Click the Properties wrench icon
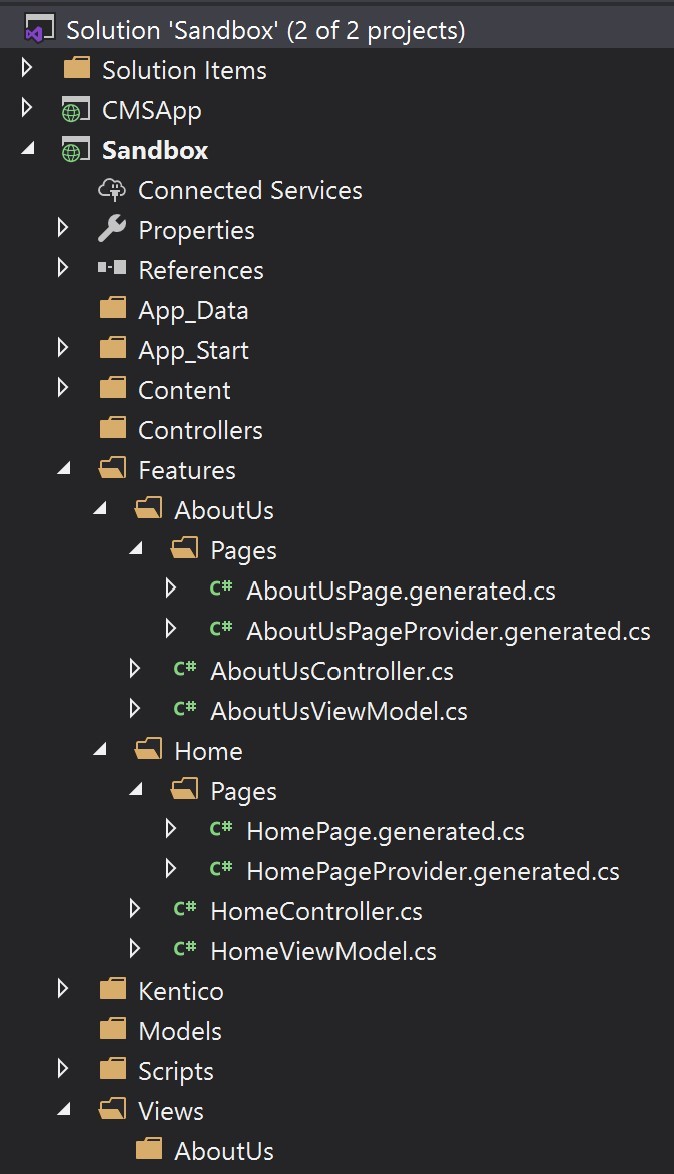Screen dimensions: 674x1174 pos(112,229)
